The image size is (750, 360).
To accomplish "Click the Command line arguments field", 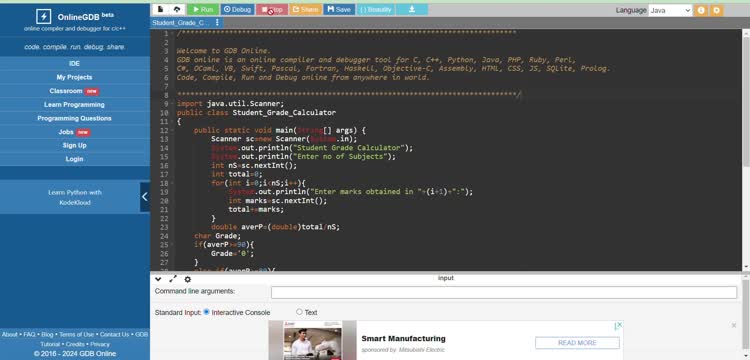I will pos(504,292).
